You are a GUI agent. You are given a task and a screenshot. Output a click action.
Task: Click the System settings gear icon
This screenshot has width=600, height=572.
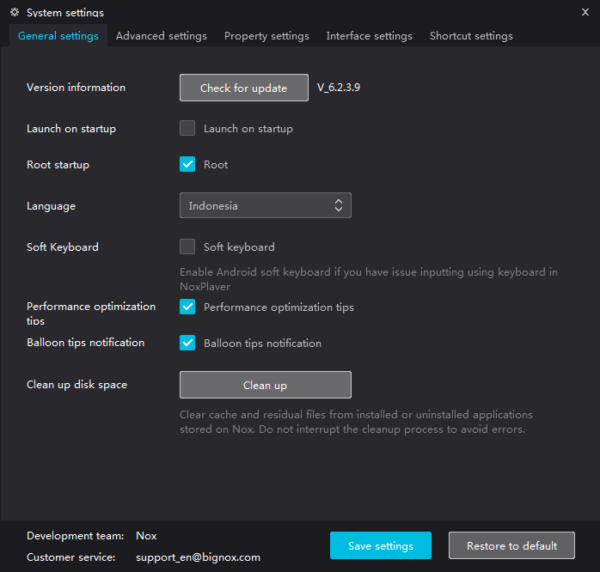[14, 12]
